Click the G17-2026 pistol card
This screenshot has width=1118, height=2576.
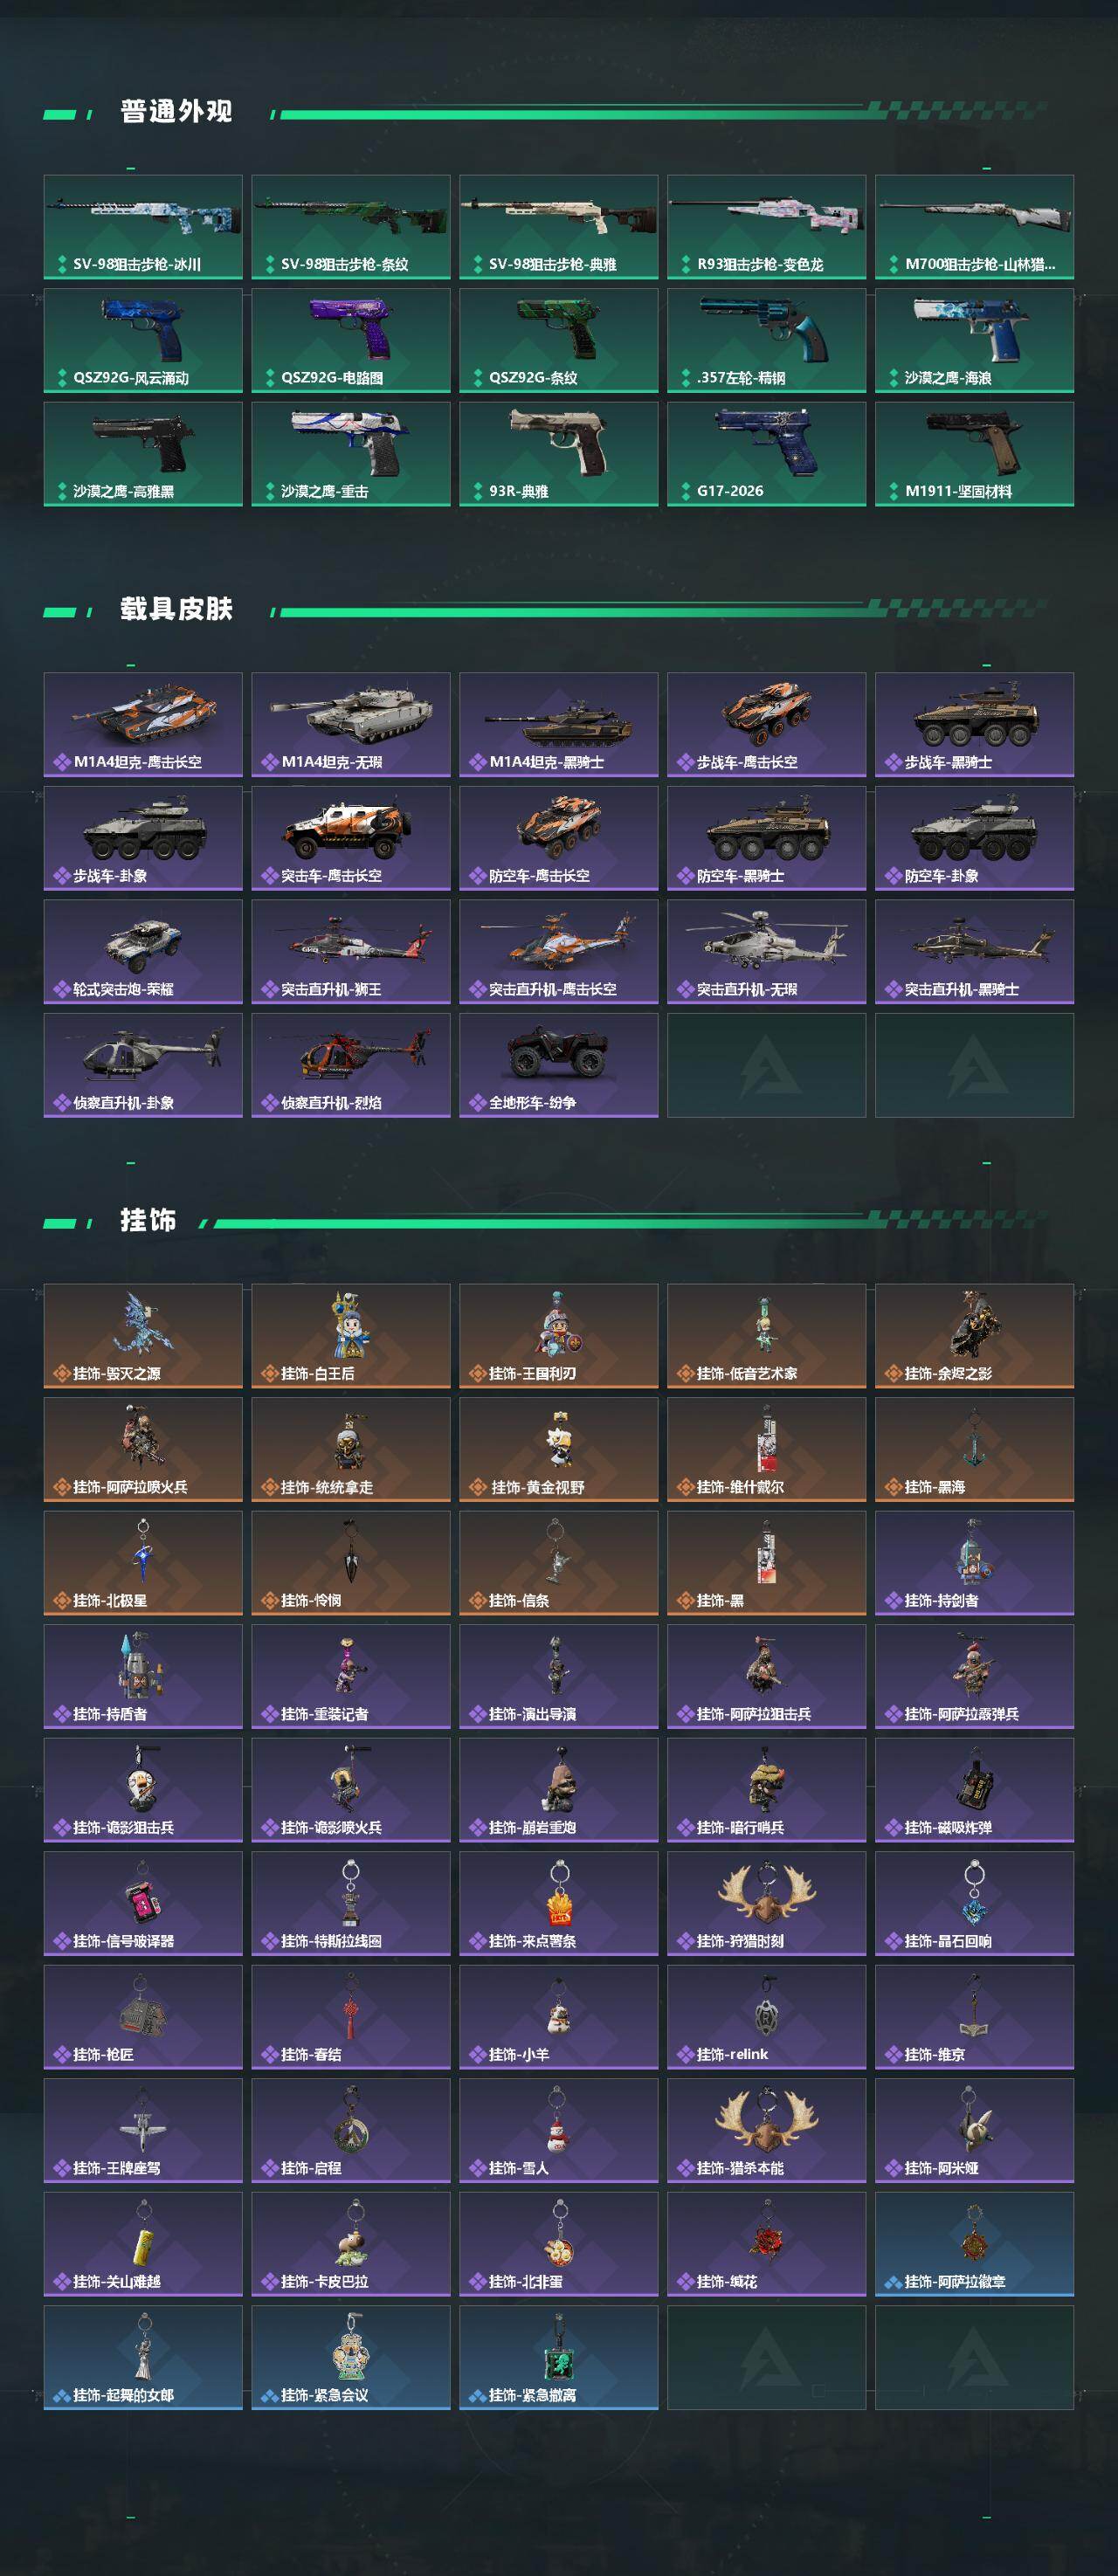point(766,454)
